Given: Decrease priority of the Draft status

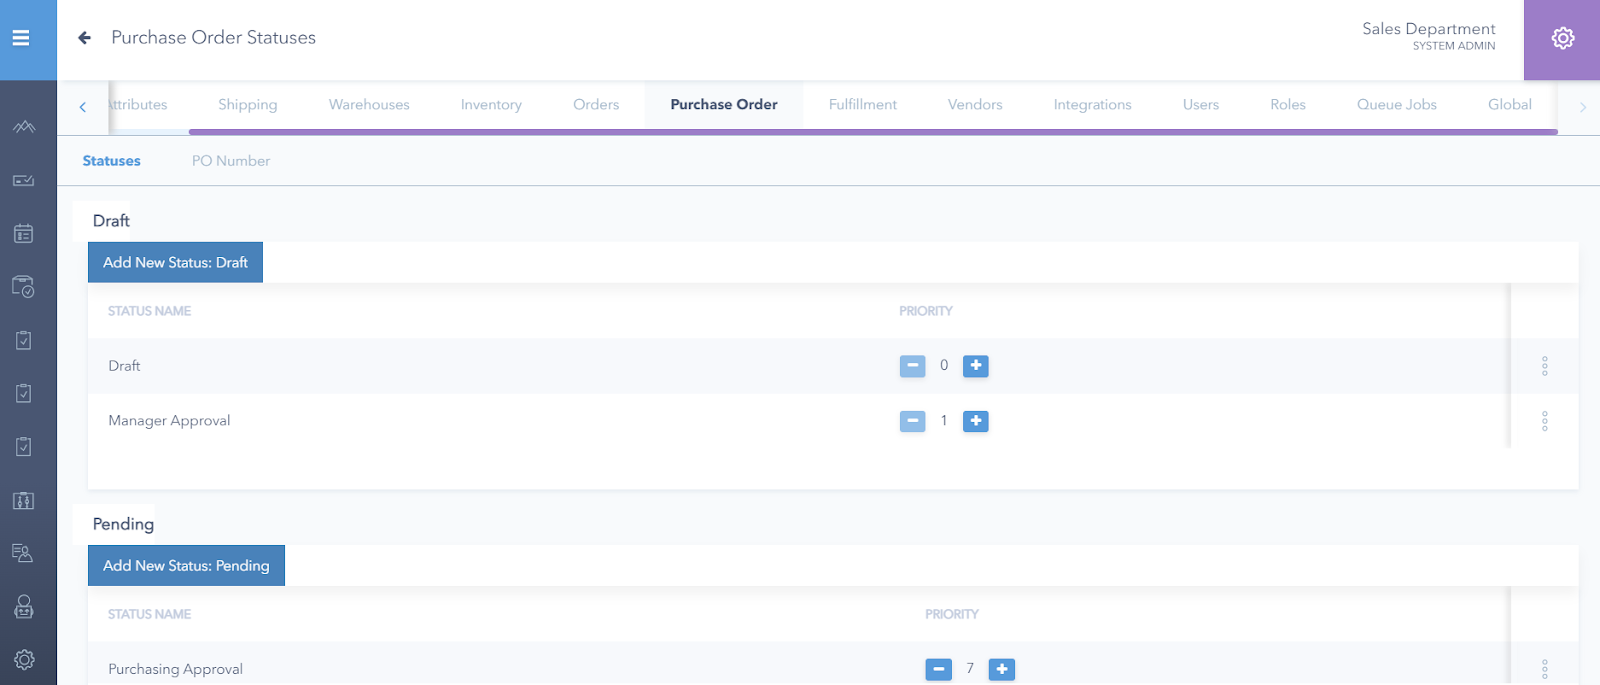Looking at the screenshot, I should (x=912, y=366).
